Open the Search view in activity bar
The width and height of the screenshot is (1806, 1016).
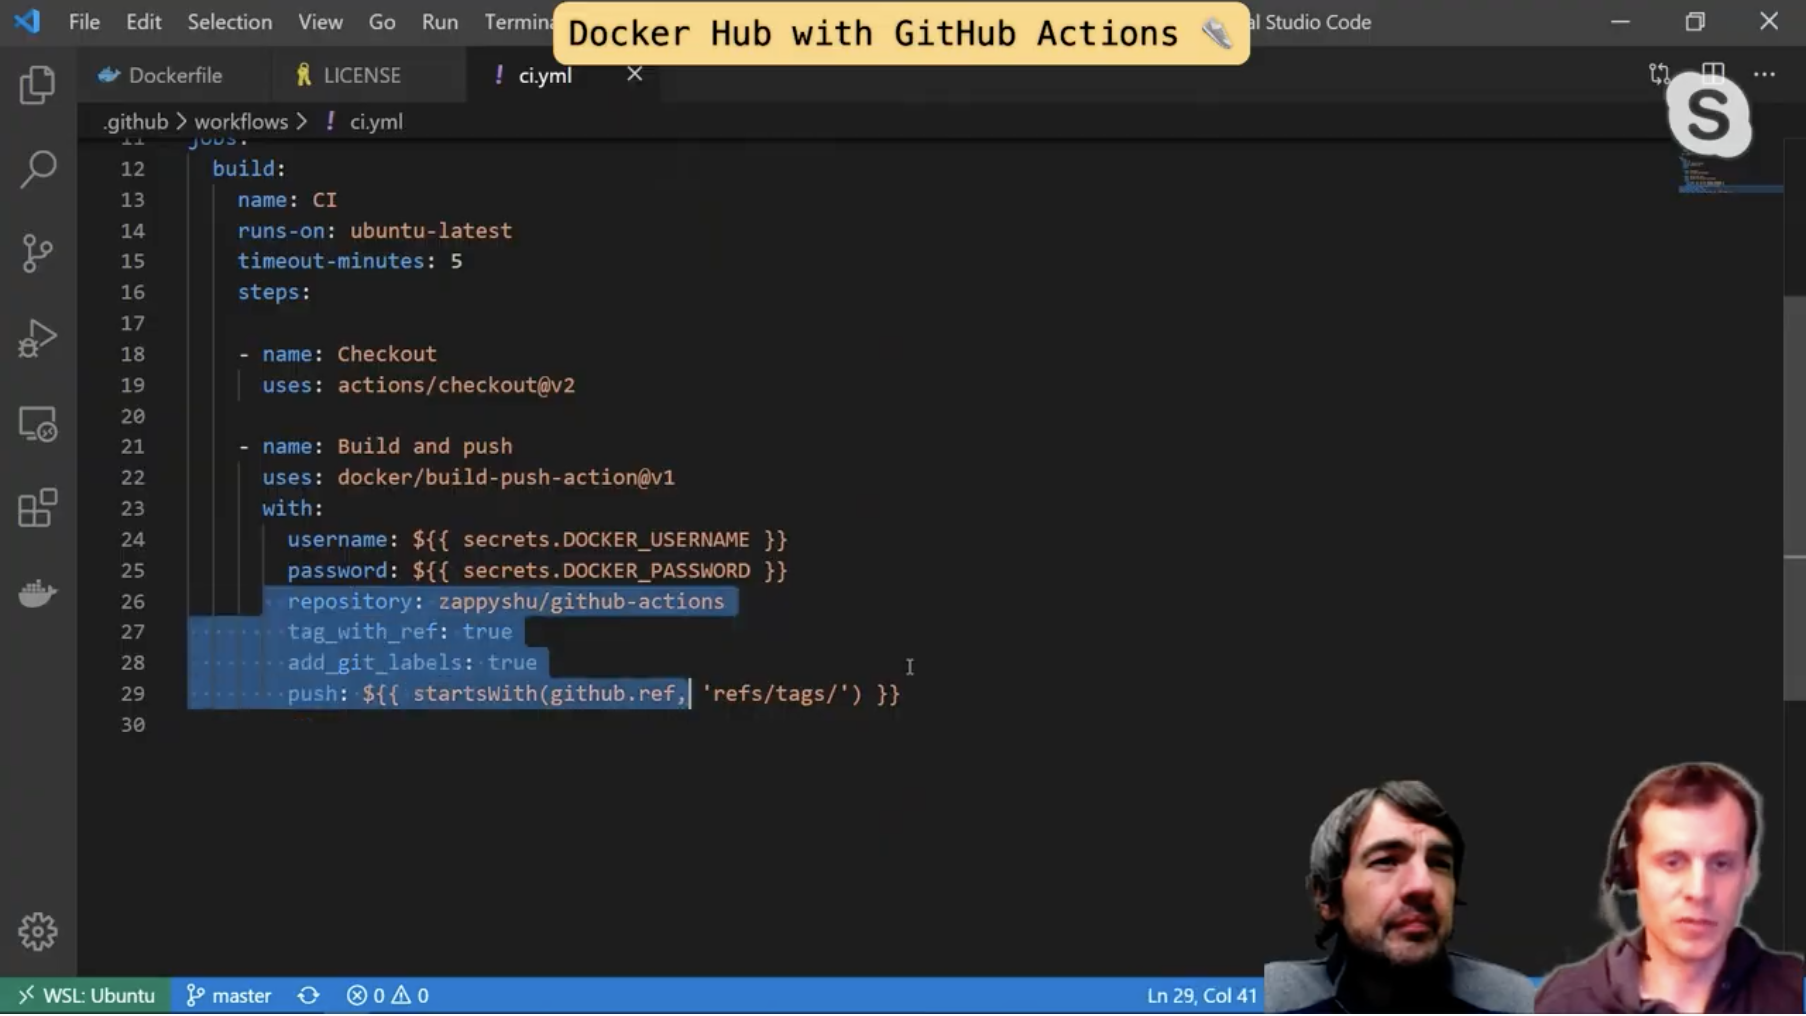(37, 169)
